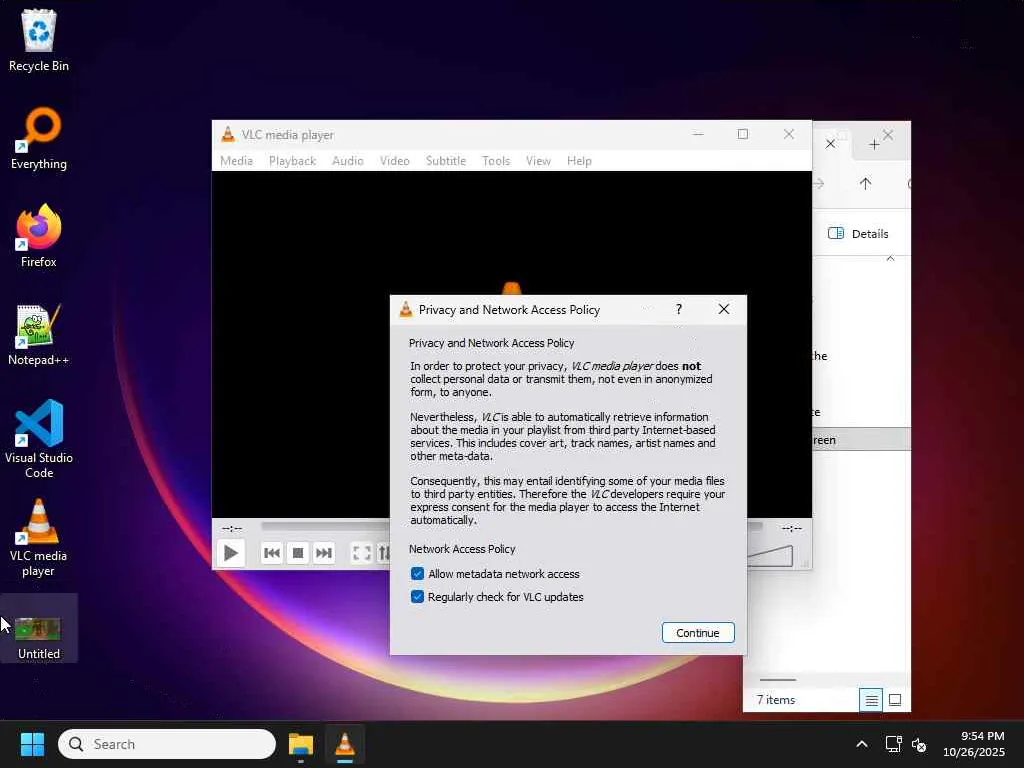Open the Media menu in VLC

(236, 161)
